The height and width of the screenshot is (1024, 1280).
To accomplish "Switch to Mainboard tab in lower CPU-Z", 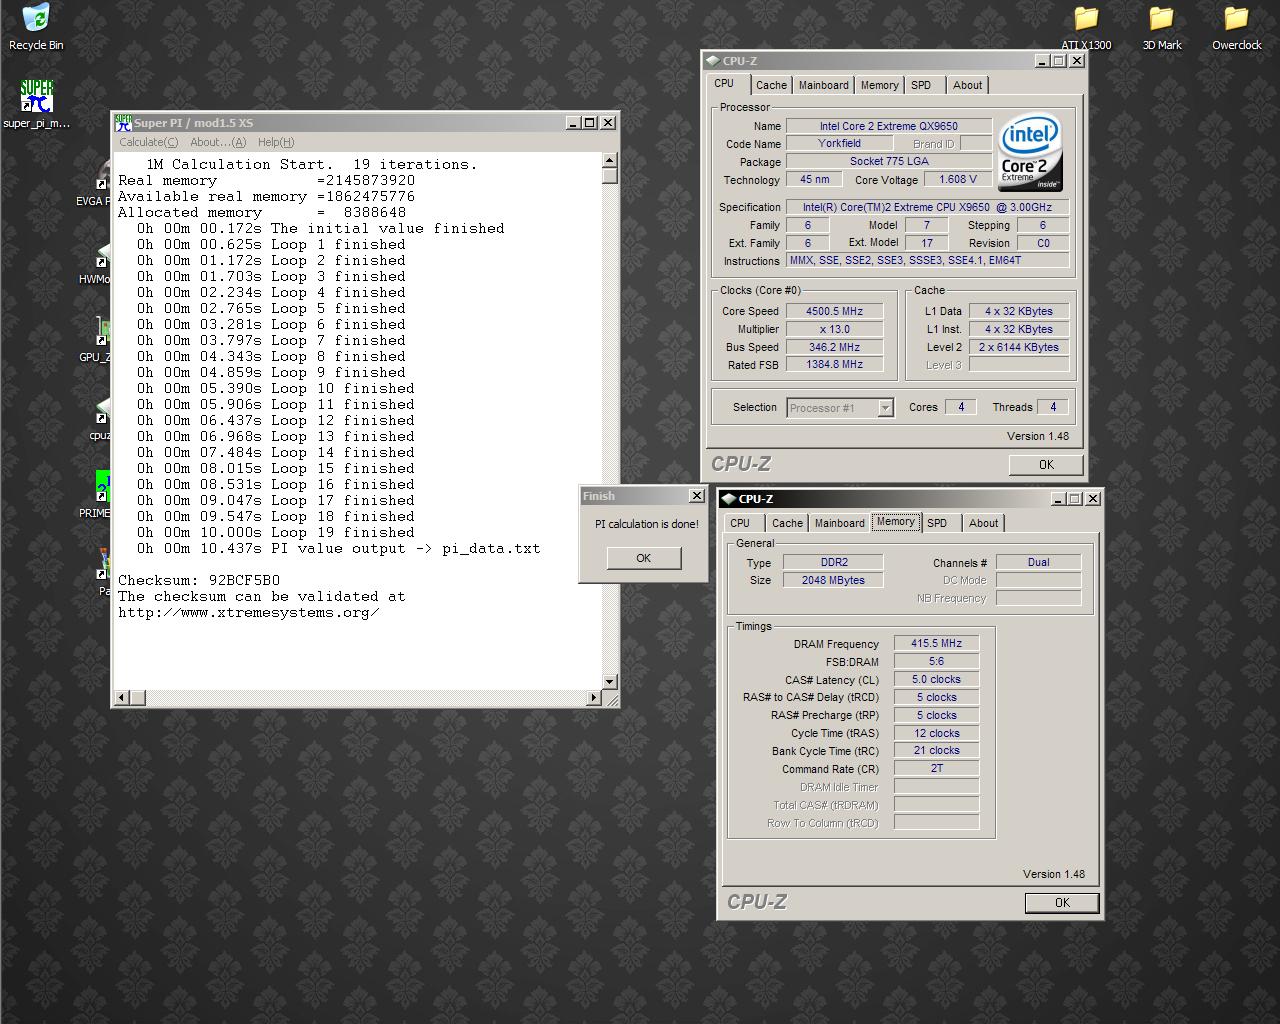I will [839, 523].
